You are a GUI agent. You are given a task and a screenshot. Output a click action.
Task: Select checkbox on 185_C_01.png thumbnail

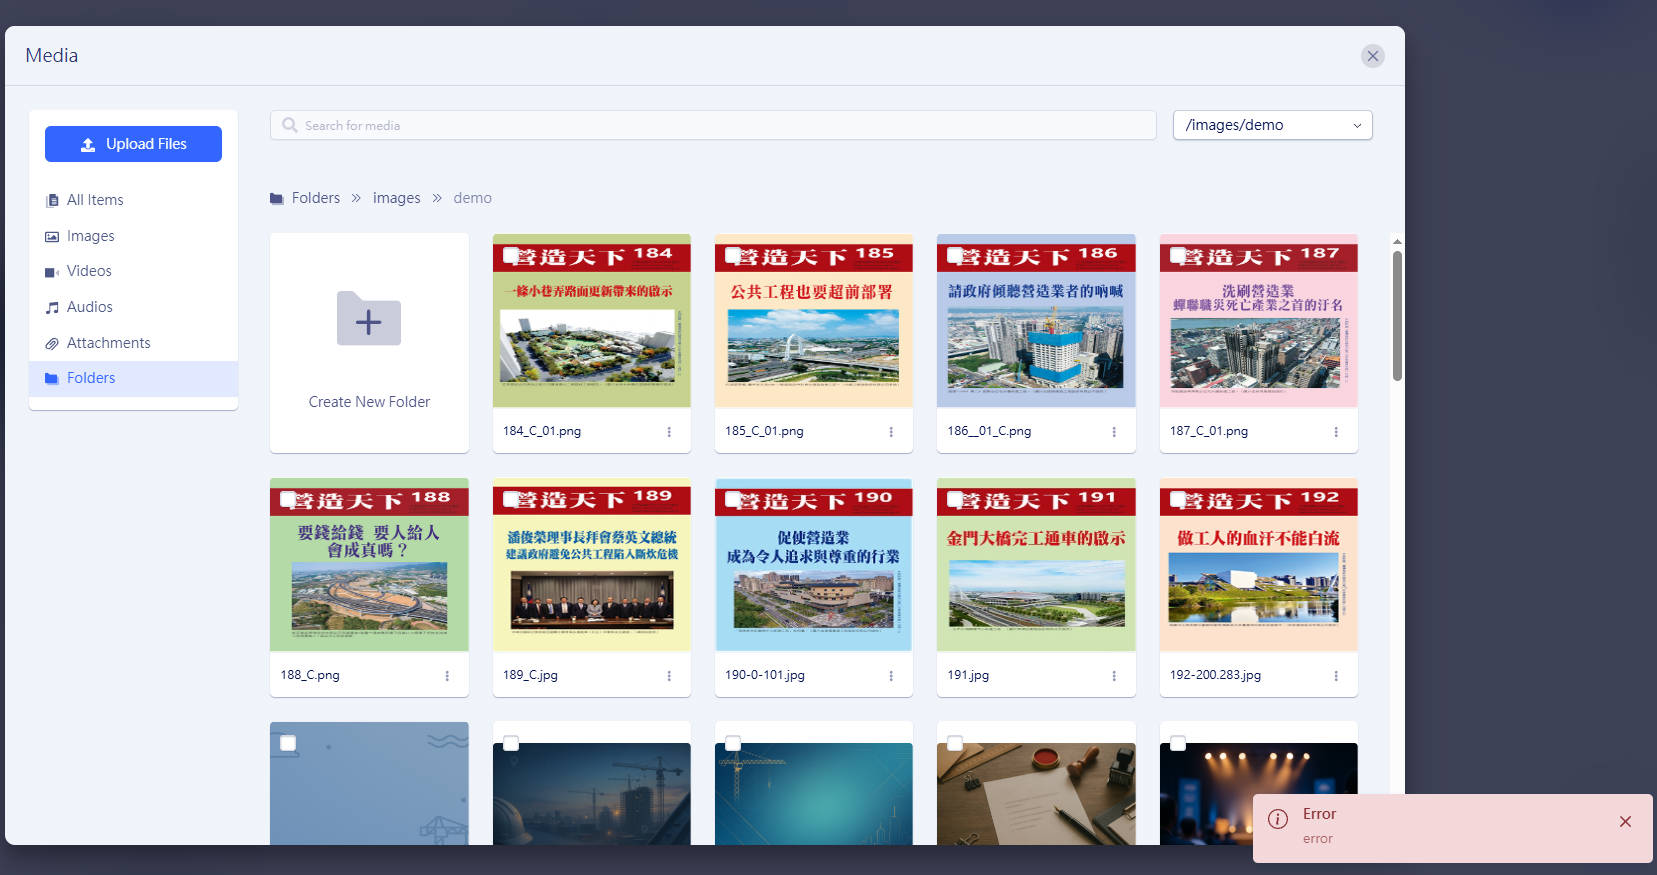coord(733,255)
